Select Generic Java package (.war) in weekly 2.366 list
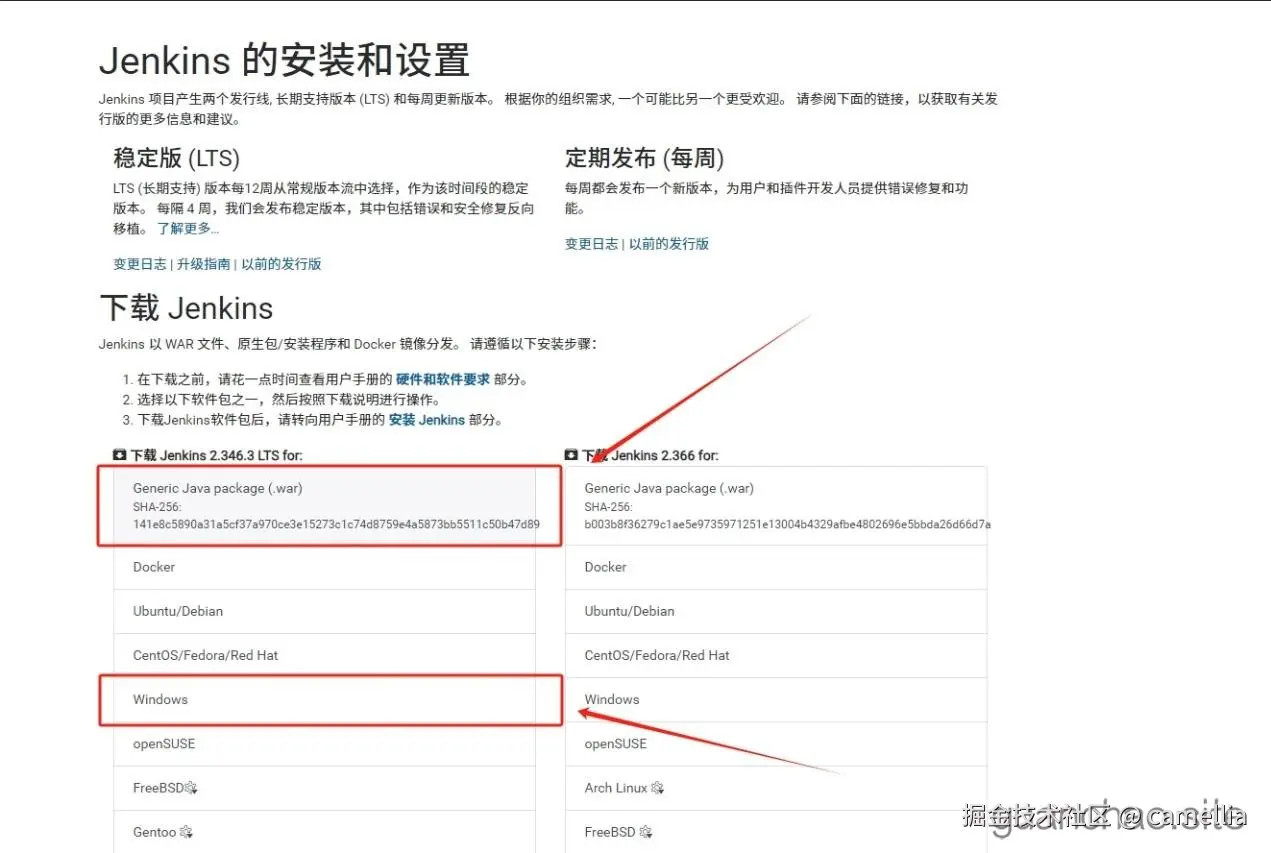Screen dimensions: 1271x853 pos(776,506)
